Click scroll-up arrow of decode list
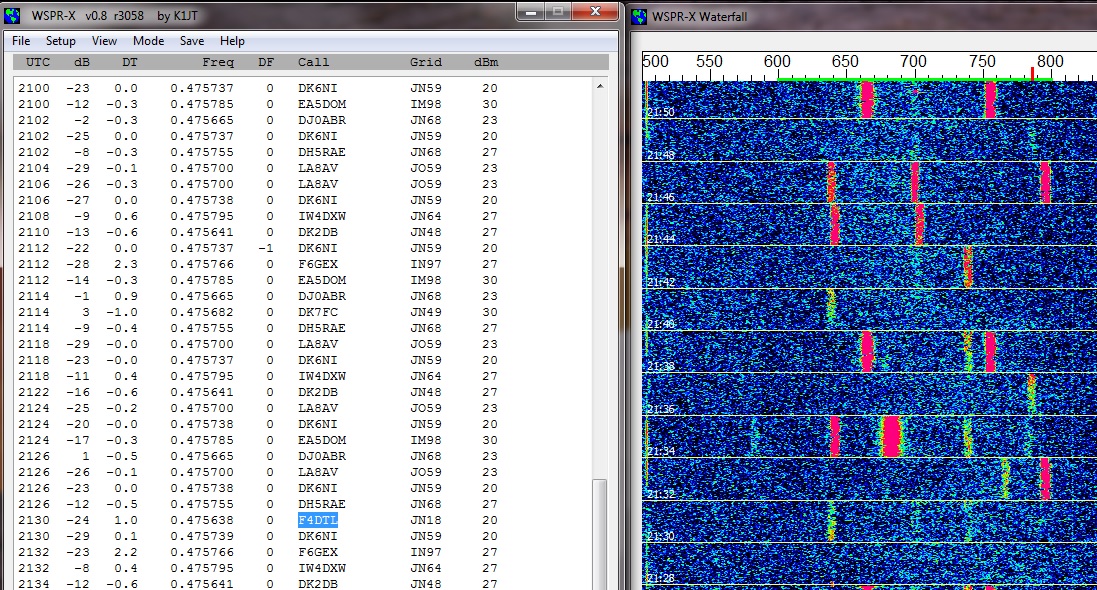 click(x=600, y=86)
